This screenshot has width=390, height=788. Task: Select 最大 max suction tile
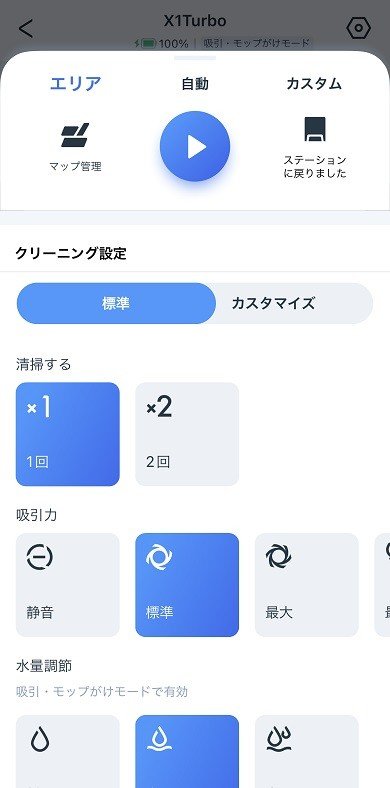(x=307, y=585)
